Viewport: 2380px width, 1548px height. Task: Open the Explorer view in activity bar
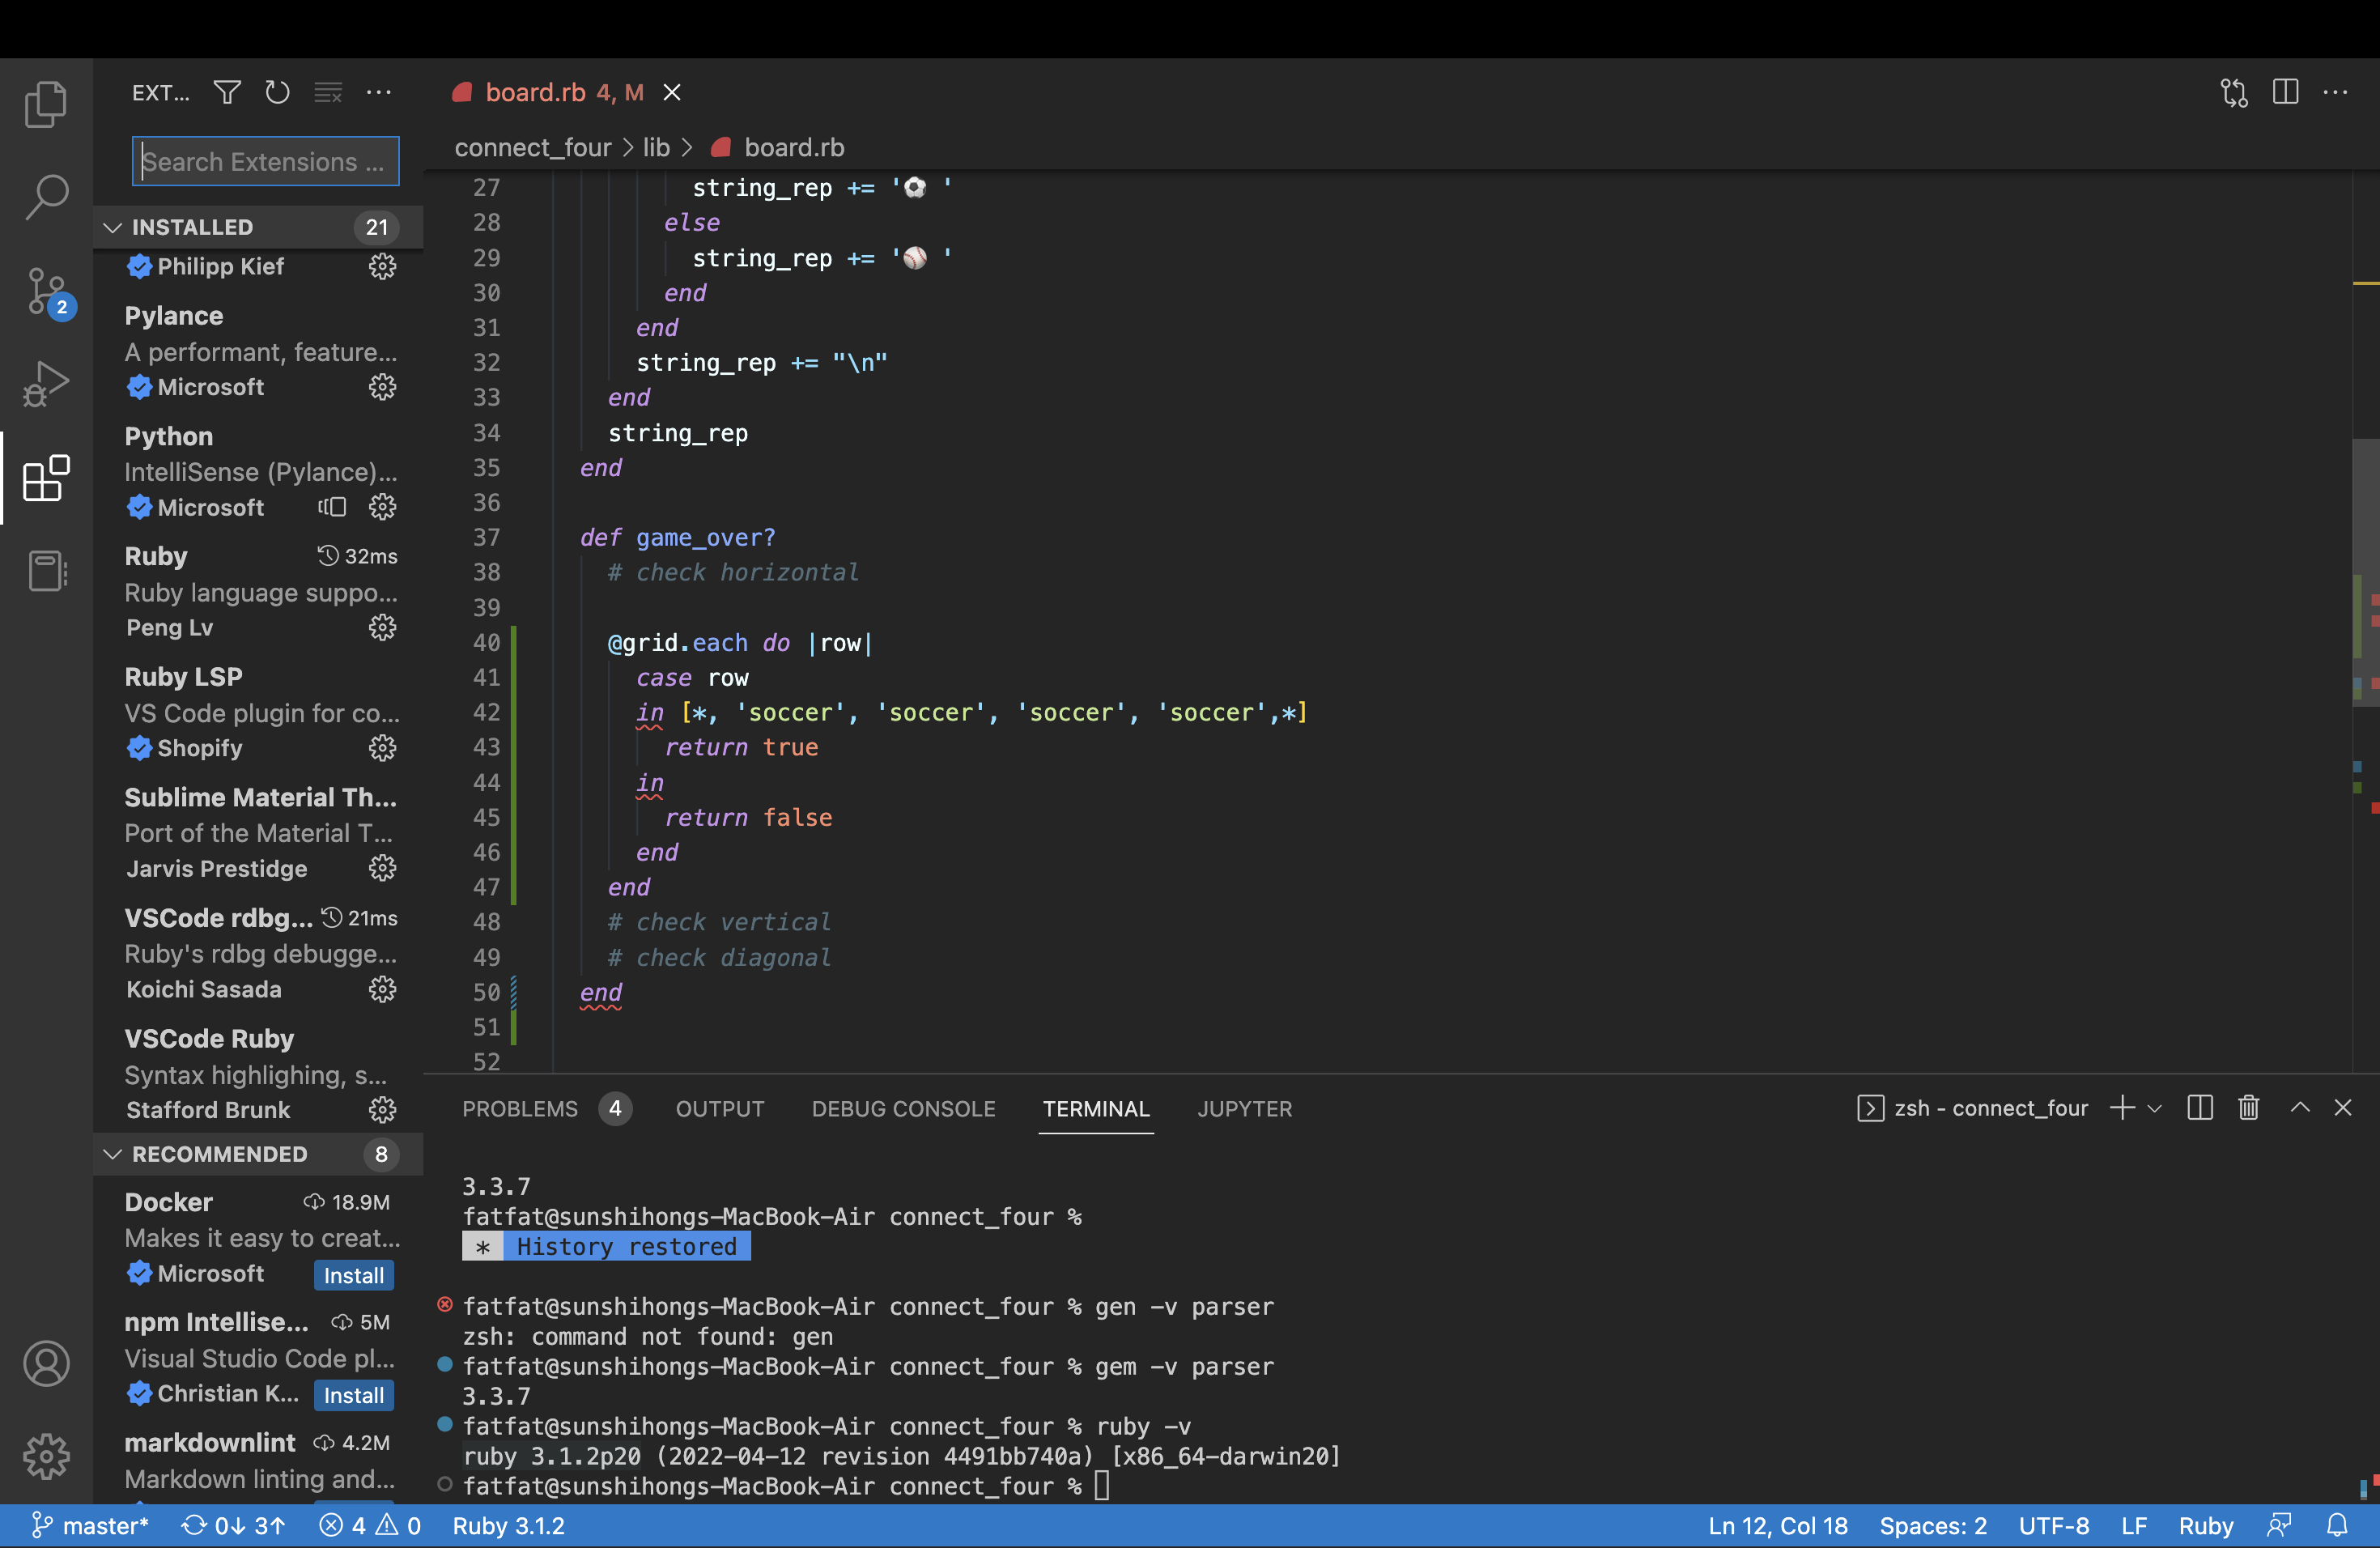tap(46, 104)
